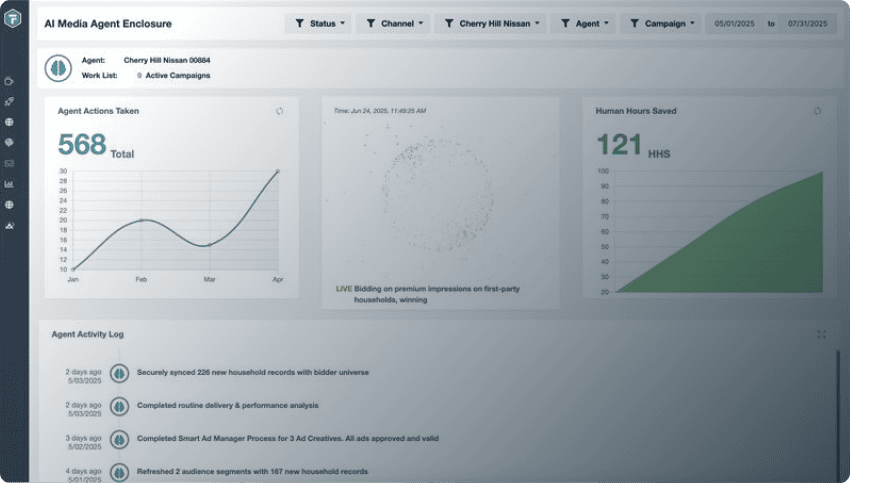Click the Activity Log vertical scrollbar
The width and height of the screenshot is (870, 483).
pos(838,400)
